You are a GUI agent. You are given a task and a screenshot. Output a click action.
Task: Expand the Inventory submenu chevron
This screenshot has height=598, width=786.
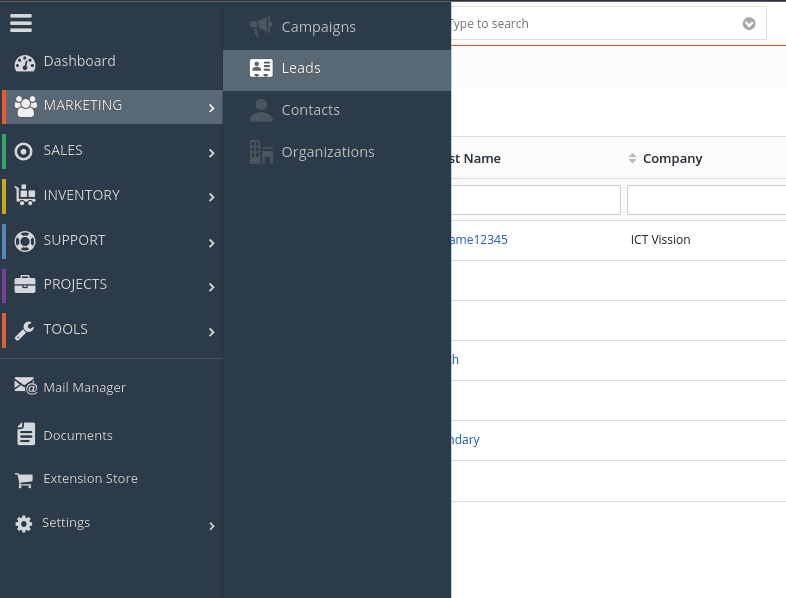[x=211, y=197]
